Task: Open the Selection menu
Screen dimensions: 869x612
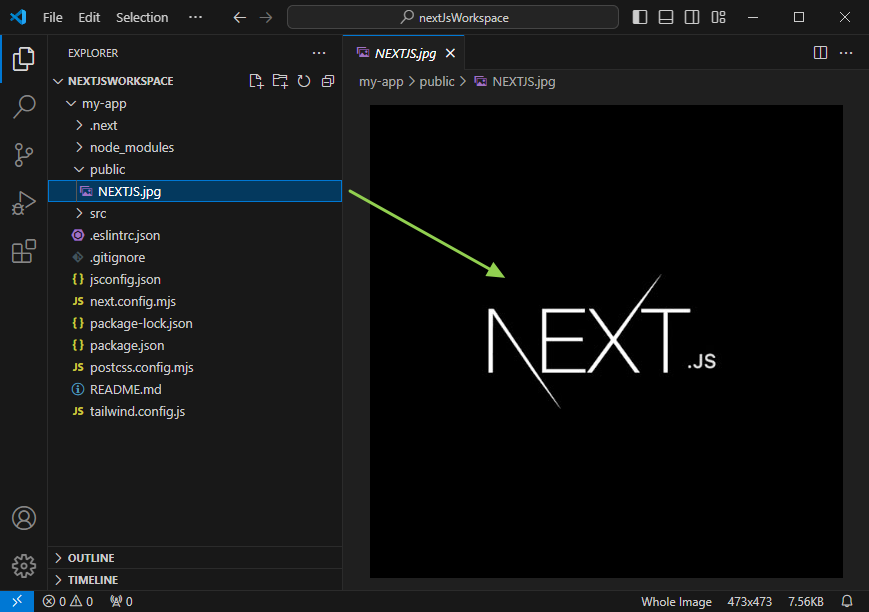Action: [x=142, y=18]
